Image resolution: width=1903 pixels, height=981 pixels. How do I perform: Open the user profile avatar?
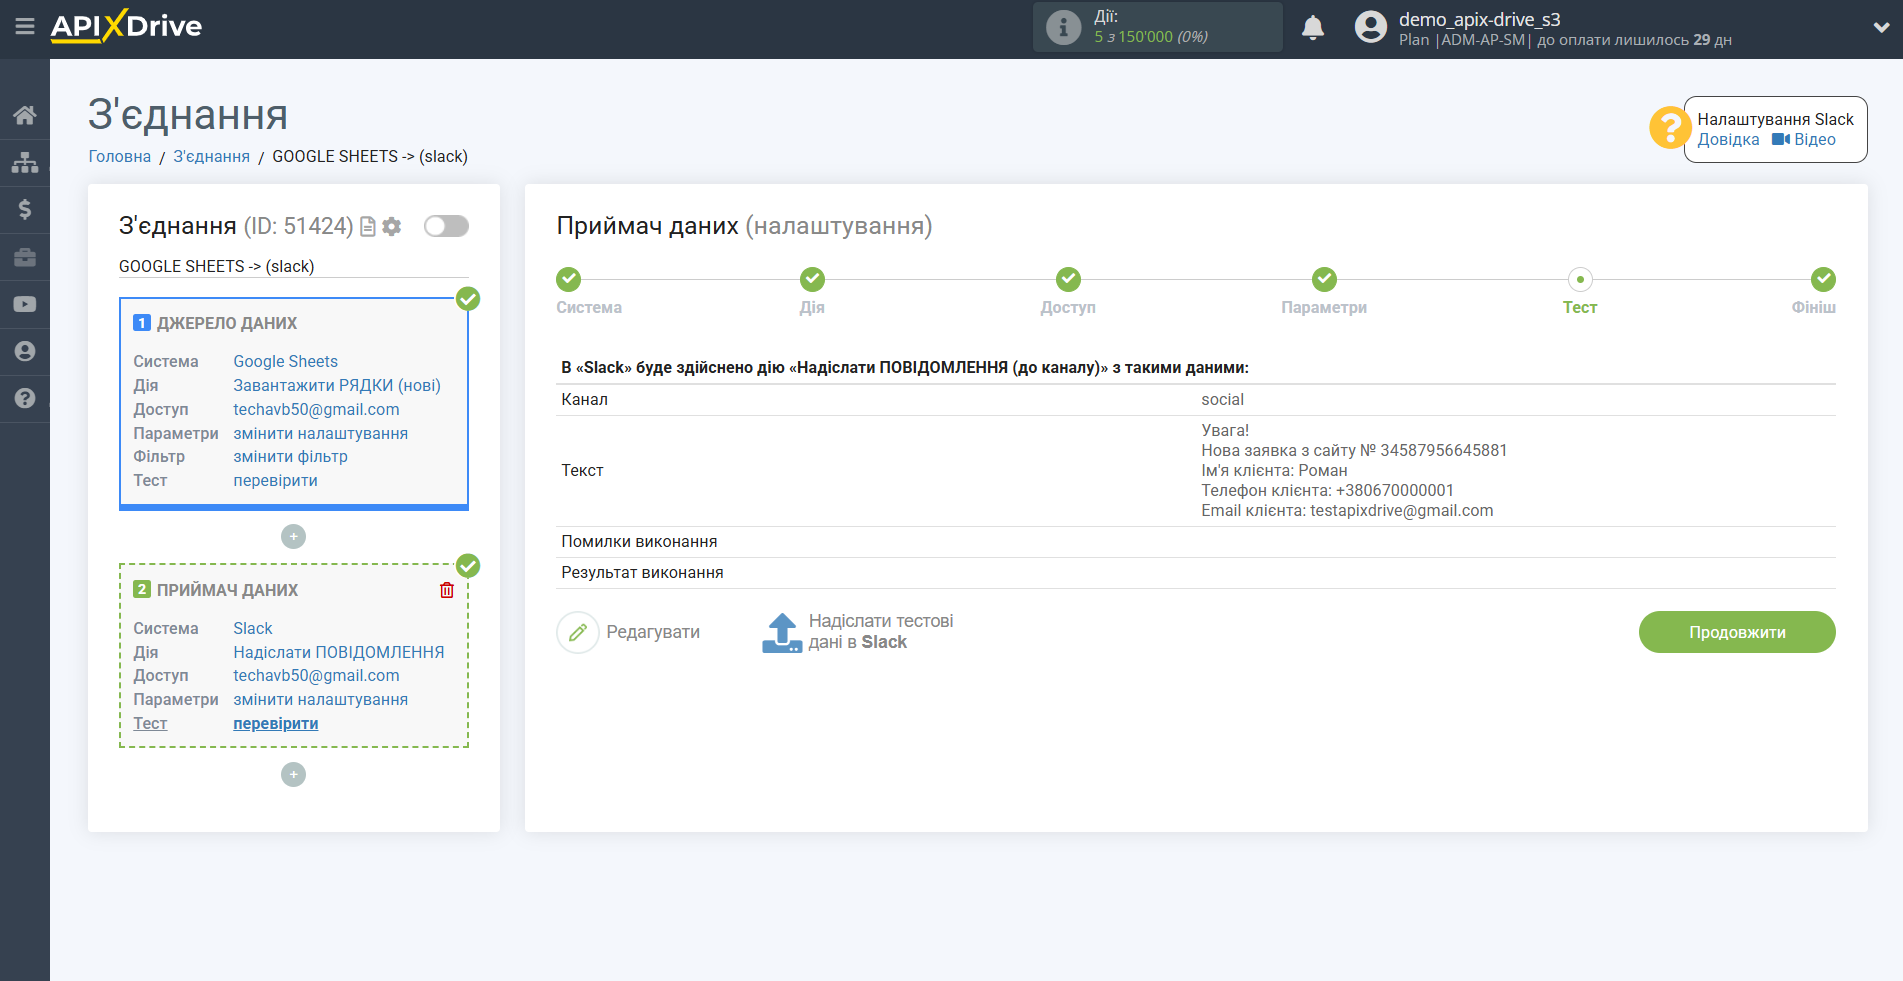pyautogui.click(x=1371, y=27)
